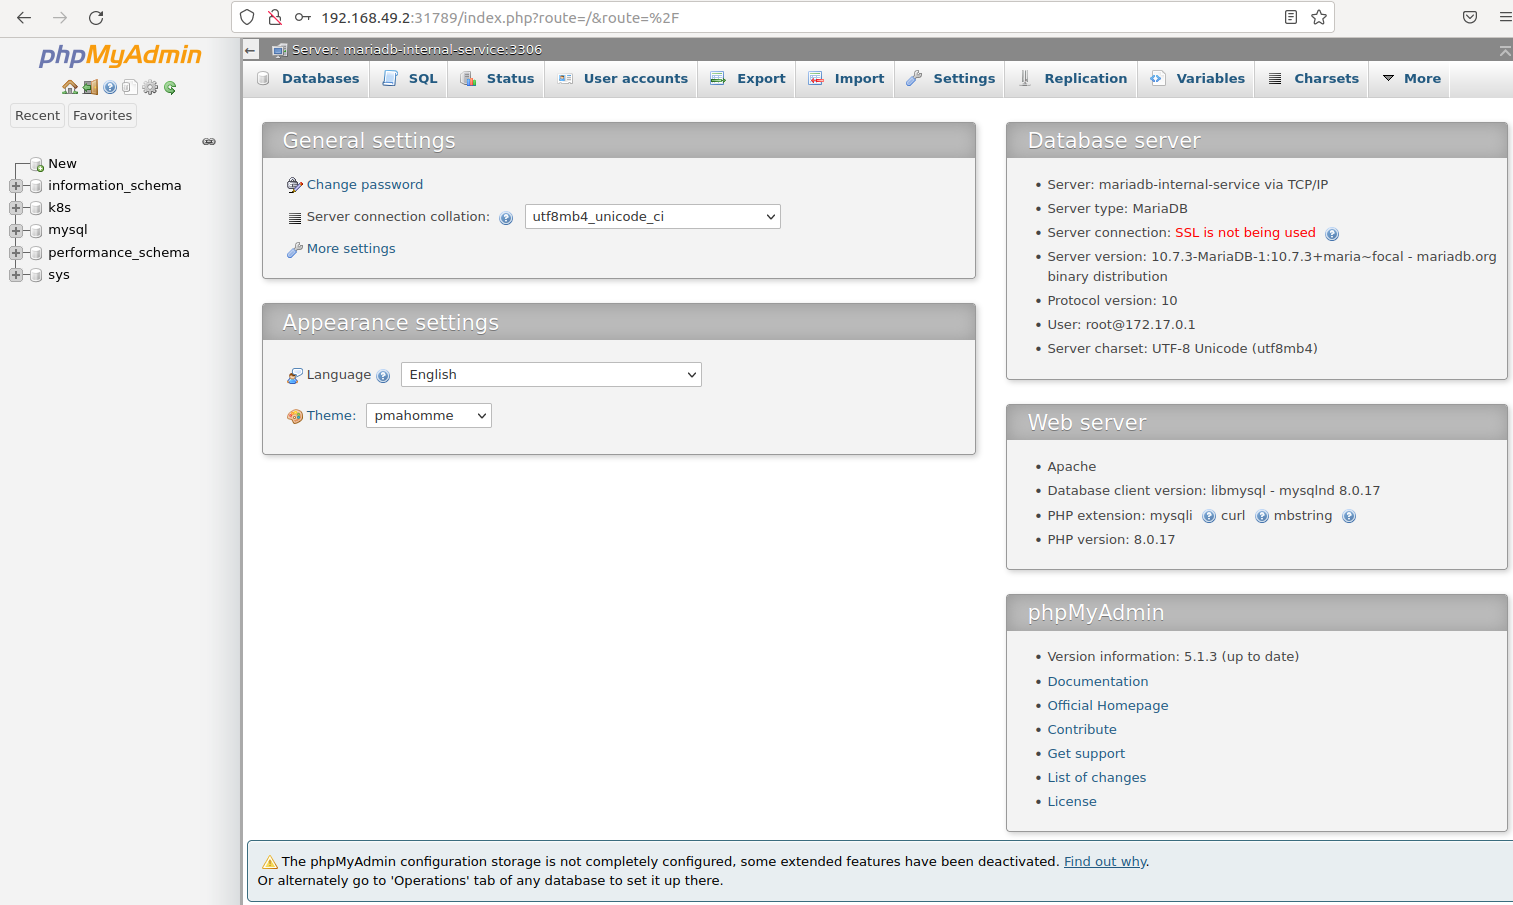Click the insecure connection padlock icon
This screenshot has height=905, width=1513.
[275, 17]
